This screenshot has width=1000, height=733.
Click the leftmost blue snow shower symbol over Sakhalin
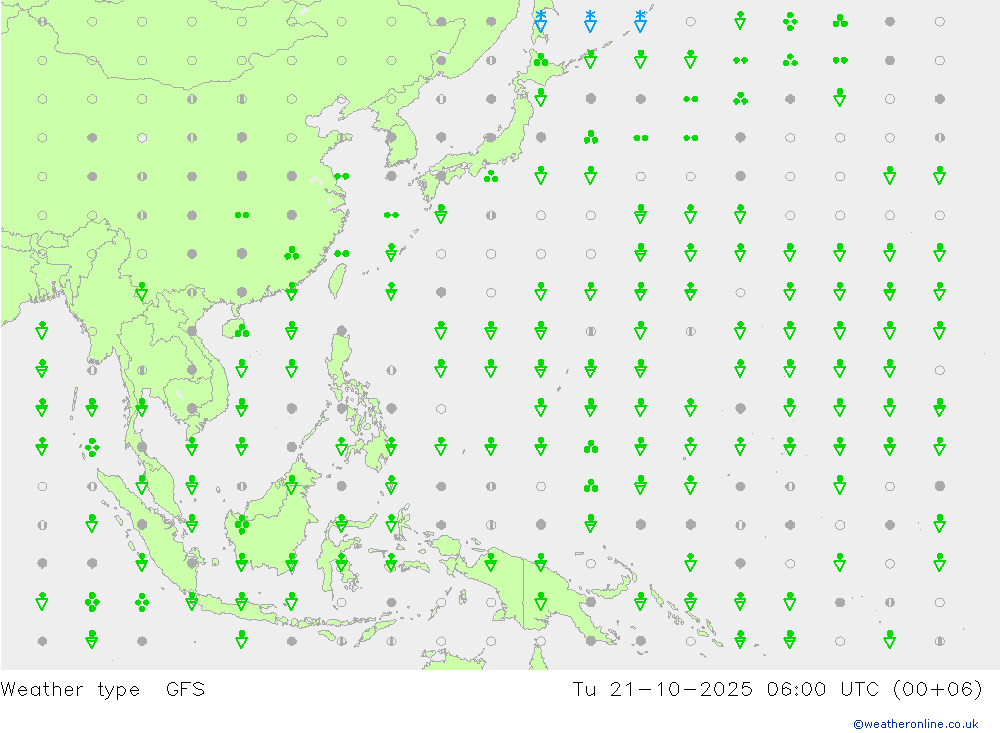pyautogui.click(x=541, y=21)
